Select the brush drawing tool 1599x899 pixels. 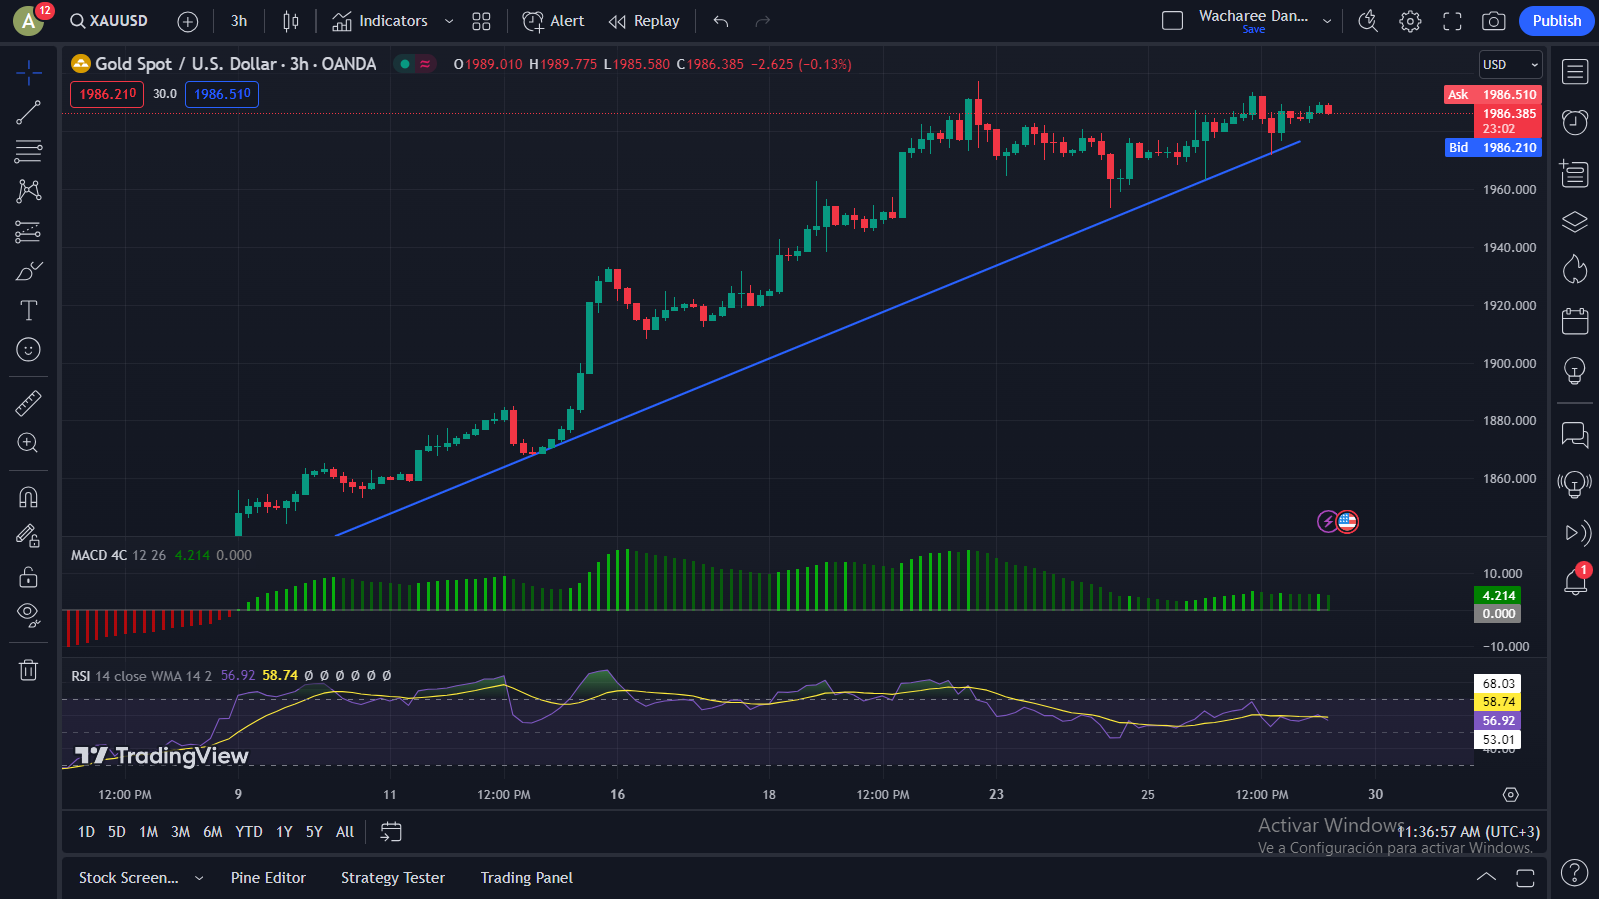(28, 271)
